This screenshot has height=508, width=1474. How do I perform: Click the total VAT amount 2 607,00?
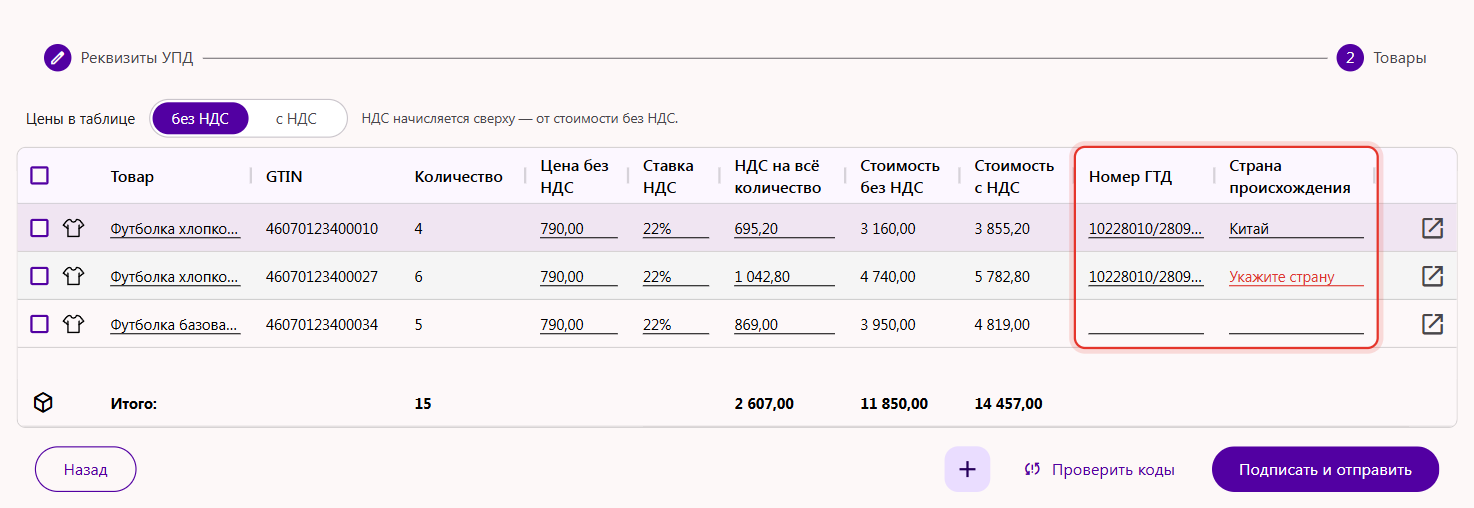pos(764,404)
